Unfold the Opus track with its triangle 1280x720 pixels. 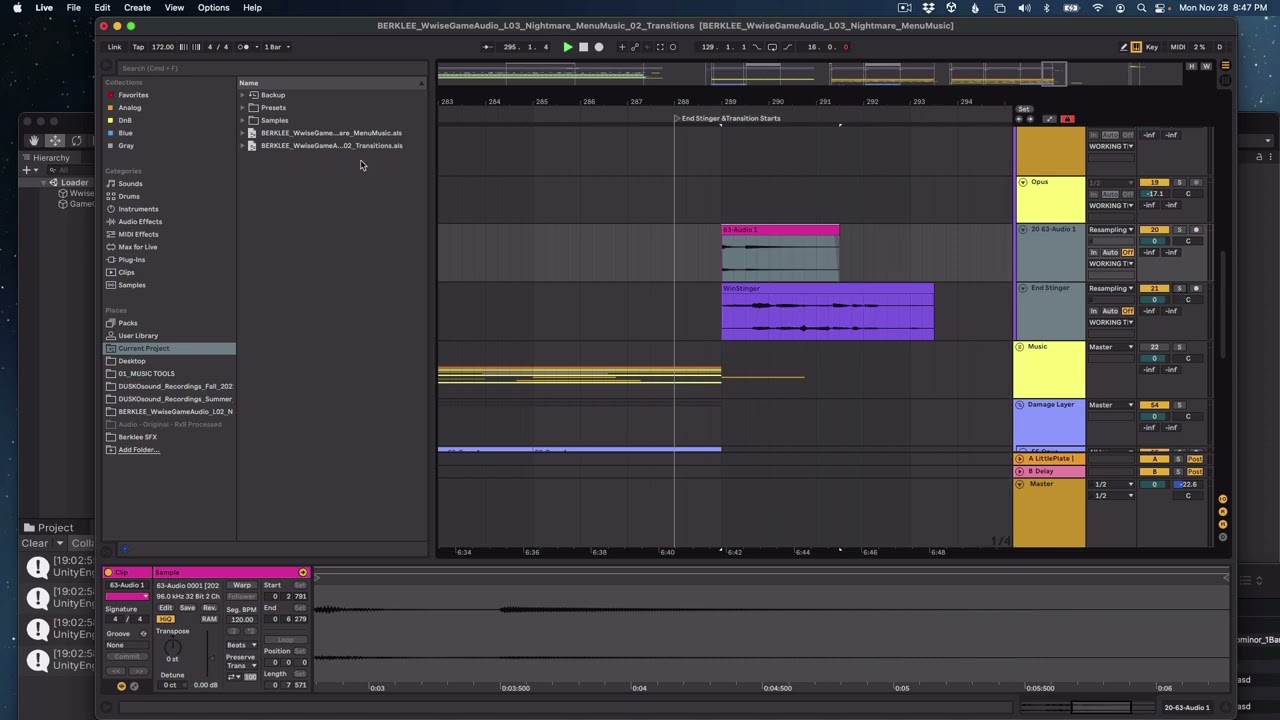1022,182
